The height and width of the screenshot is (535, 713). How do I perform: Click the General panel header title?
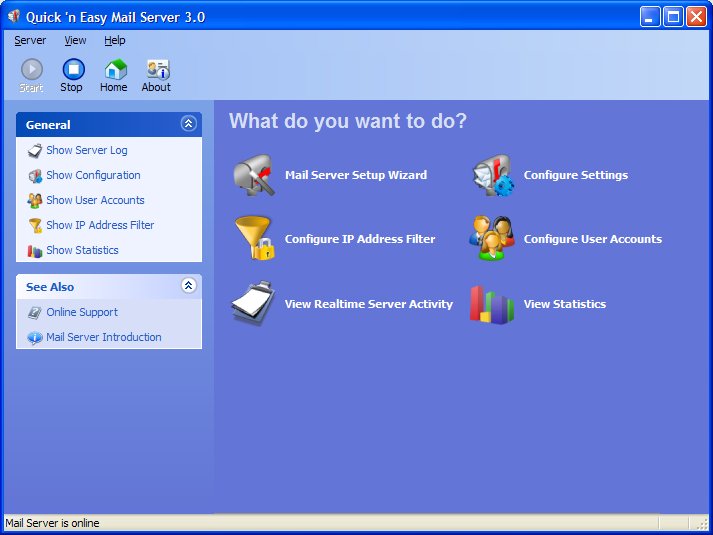coord(48,125)
